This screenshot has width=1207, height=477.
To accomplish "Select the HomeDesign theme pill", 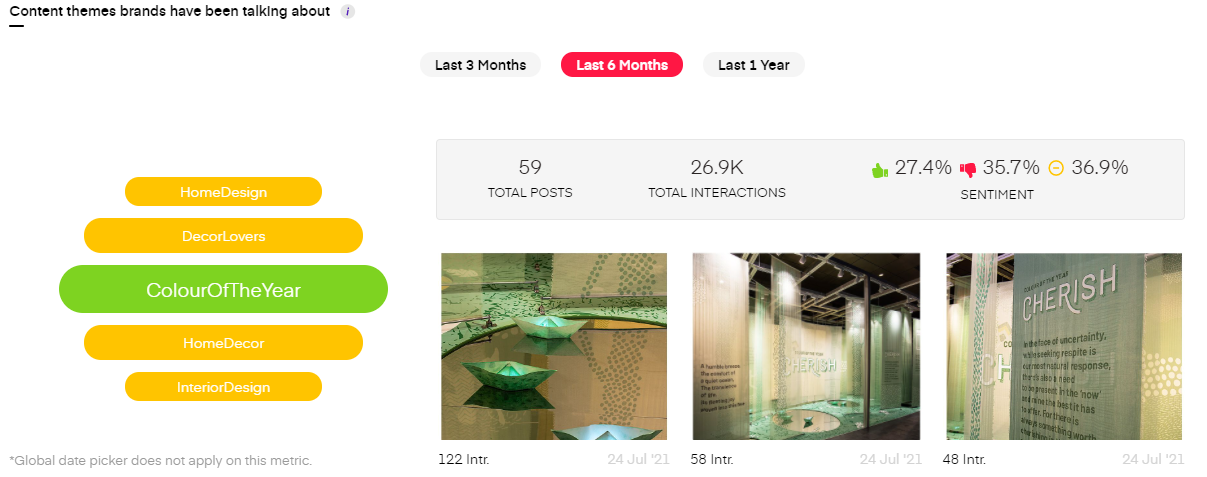I will (223, 191).
